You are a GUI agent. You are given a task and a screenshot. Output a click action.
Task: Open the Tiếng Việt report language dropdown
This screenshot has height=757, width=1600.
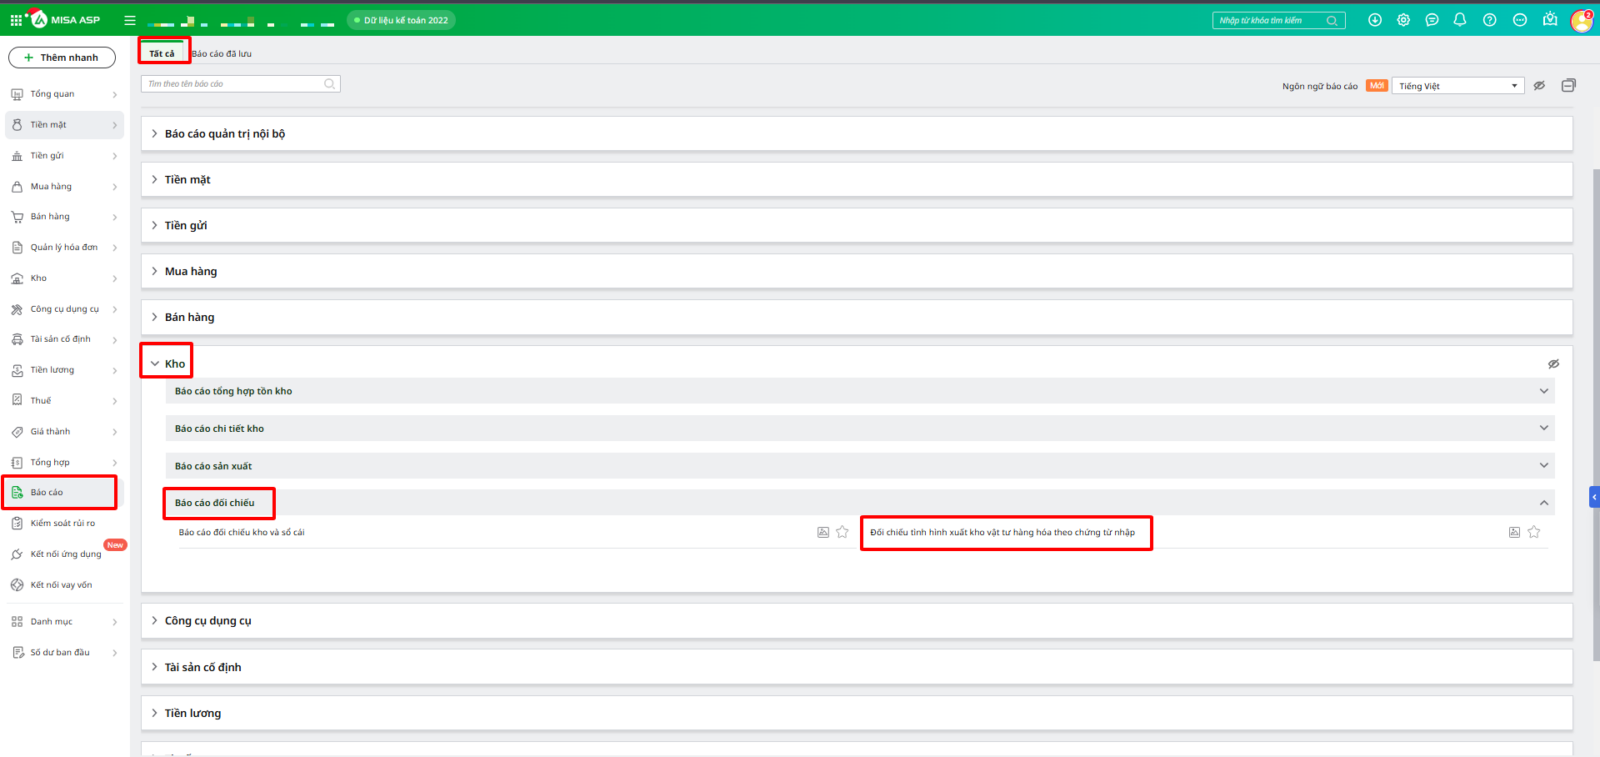(1458, 86)
